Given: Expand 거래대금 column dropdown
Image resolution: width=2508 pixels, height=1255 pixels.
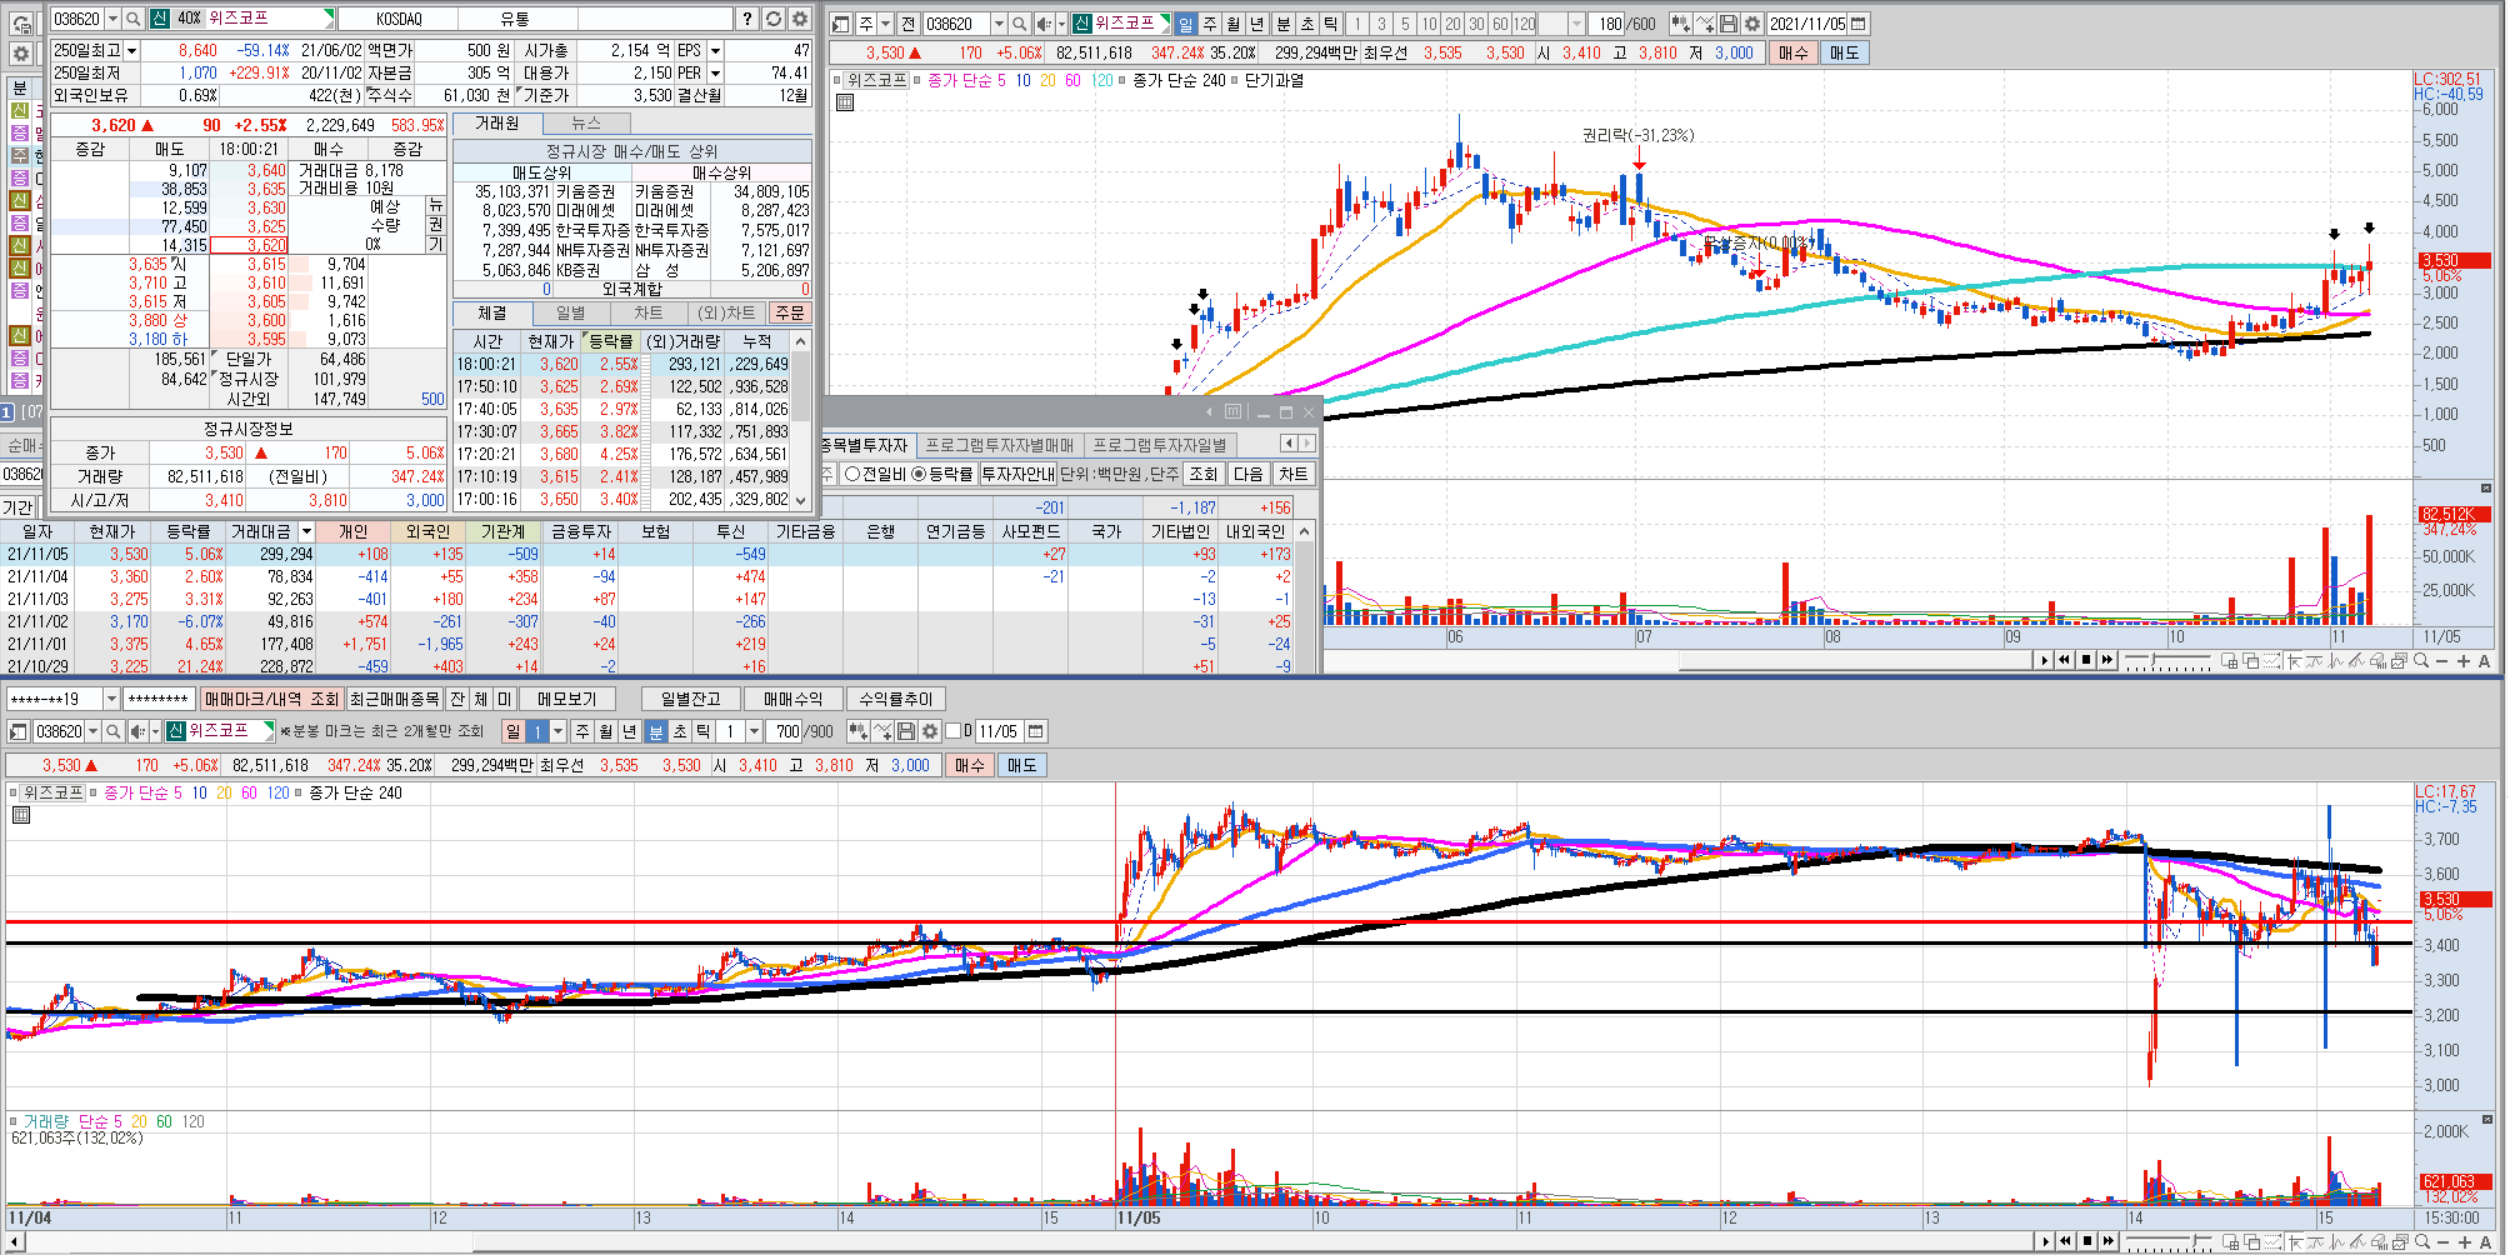Looking at the screenshot, I should (x=307, y=531).
